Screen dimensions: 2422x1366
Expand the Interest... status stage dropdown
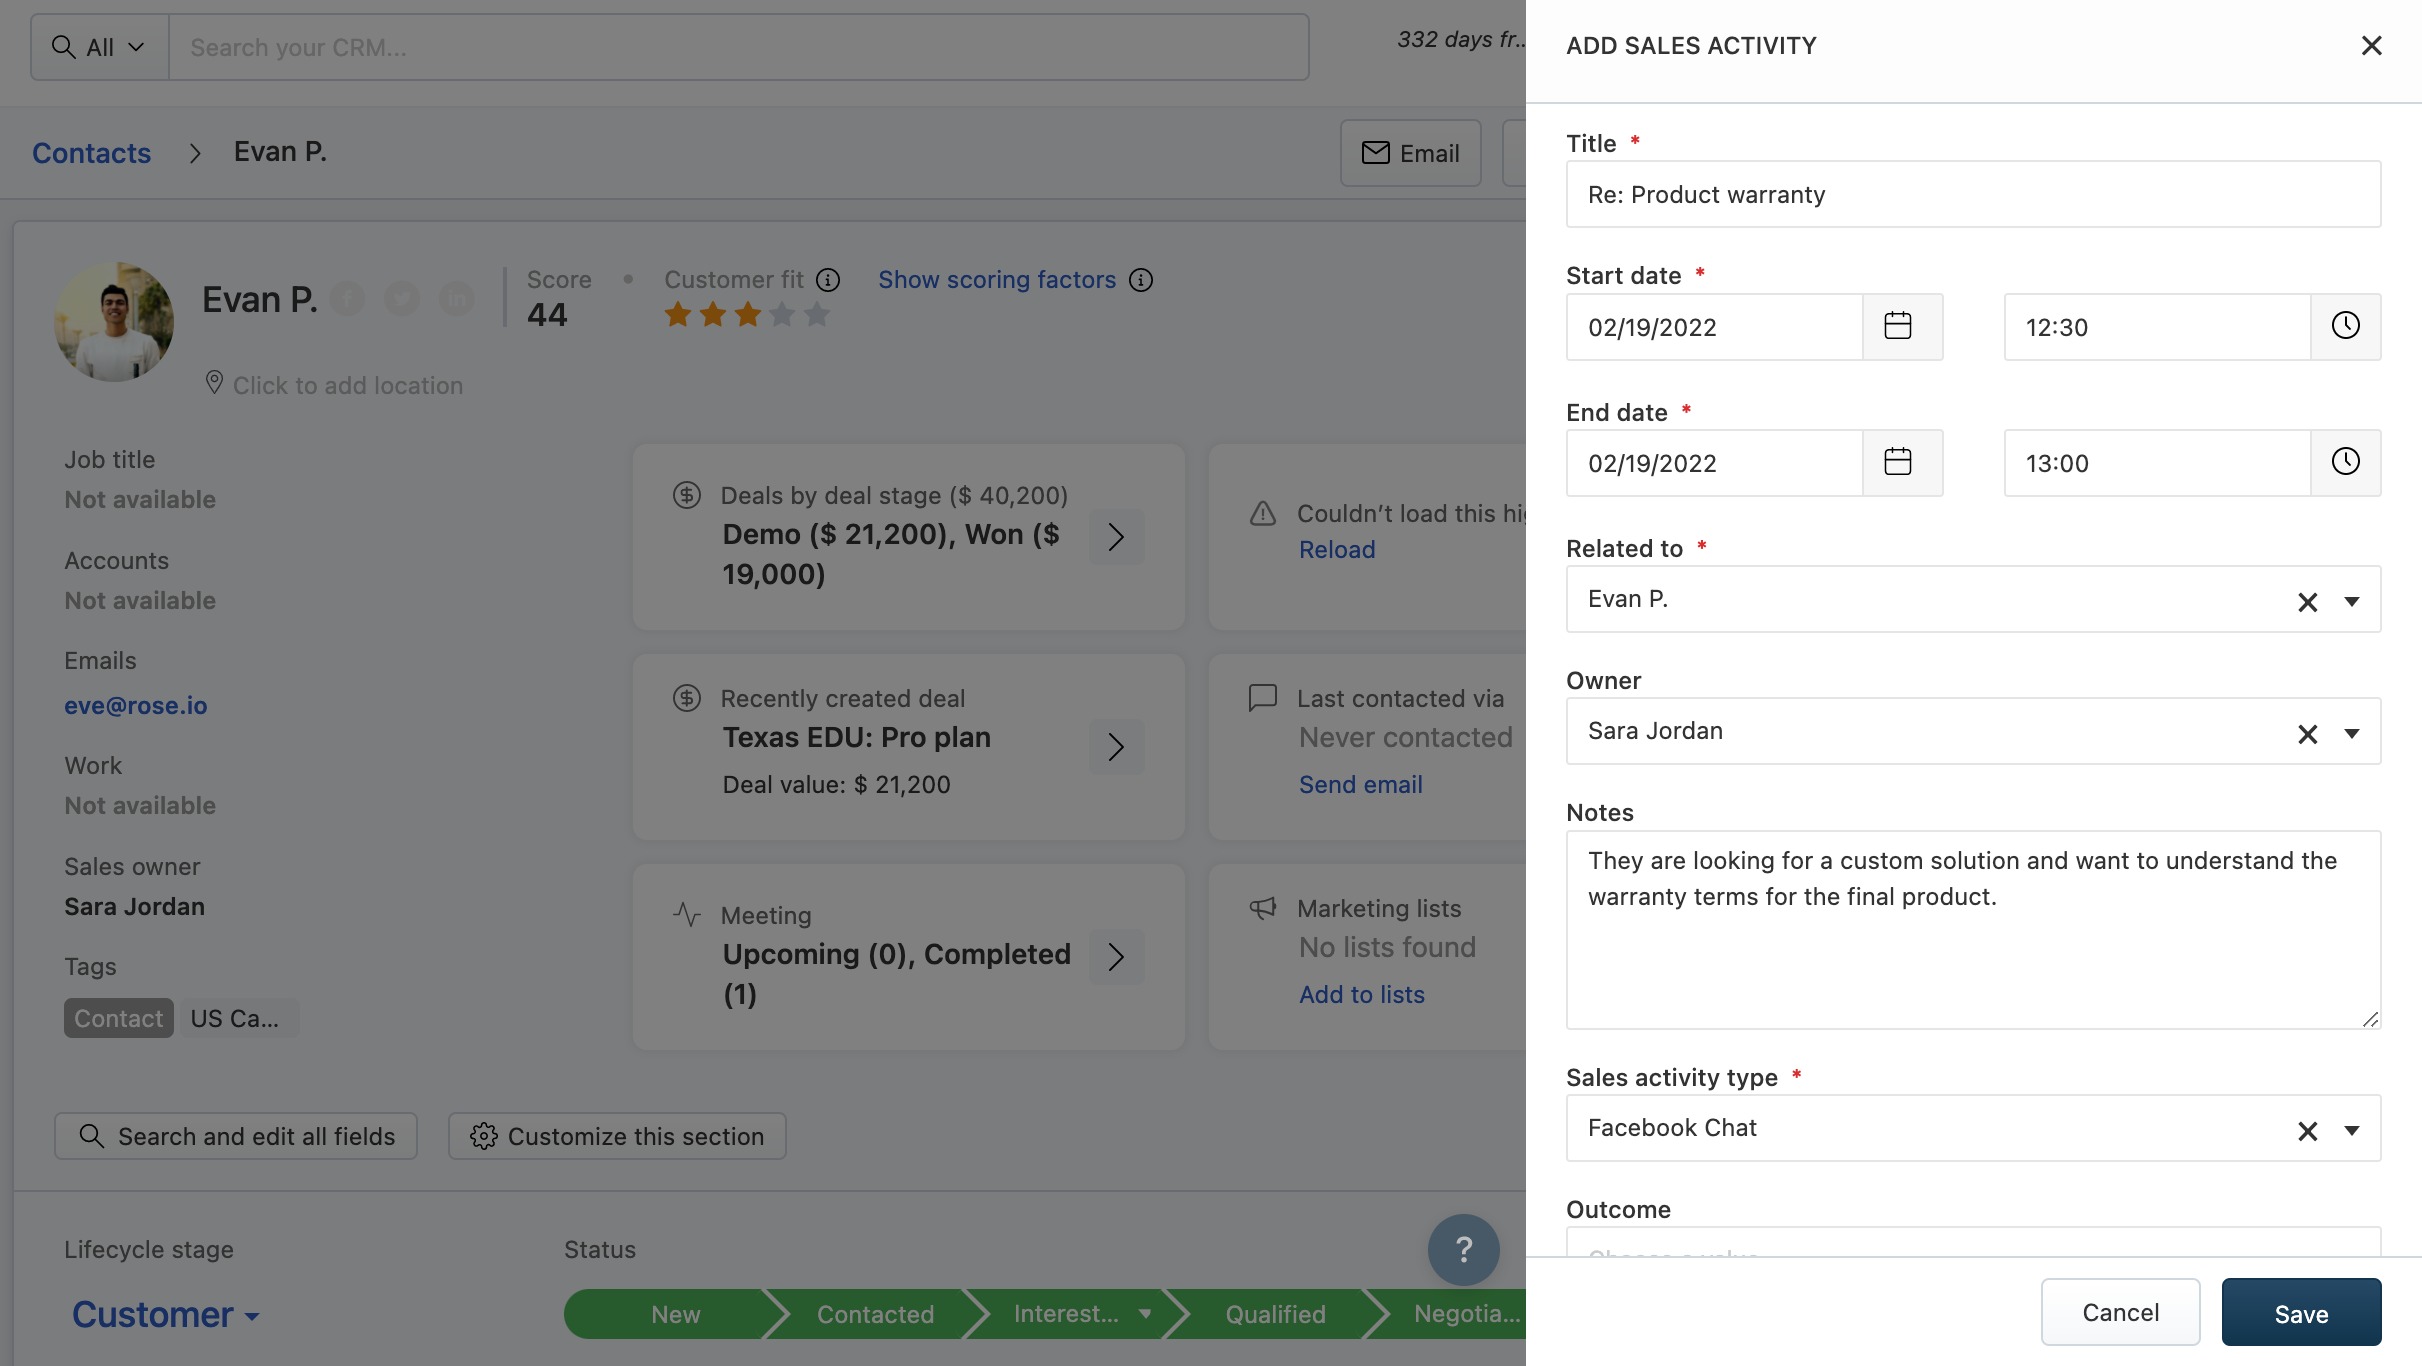(x=1145, y=1314)
